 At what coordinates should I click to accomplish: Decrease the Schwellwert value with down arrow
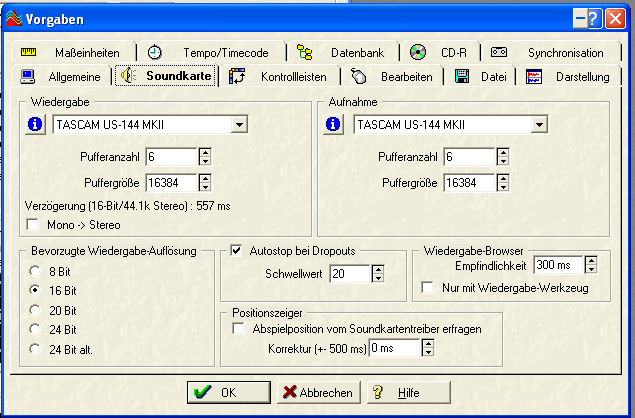pos(378,278)
